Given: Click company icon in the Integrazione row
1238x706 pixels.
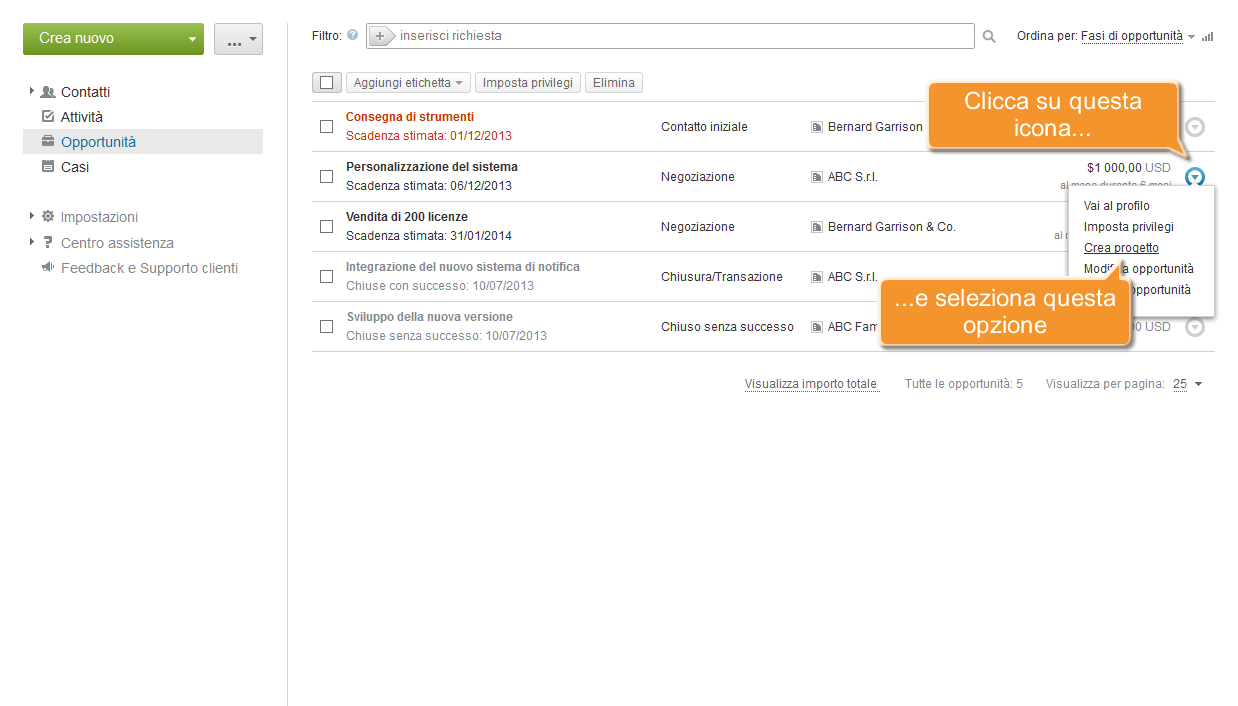Looking at the screenshot, I should pos(817,277).
